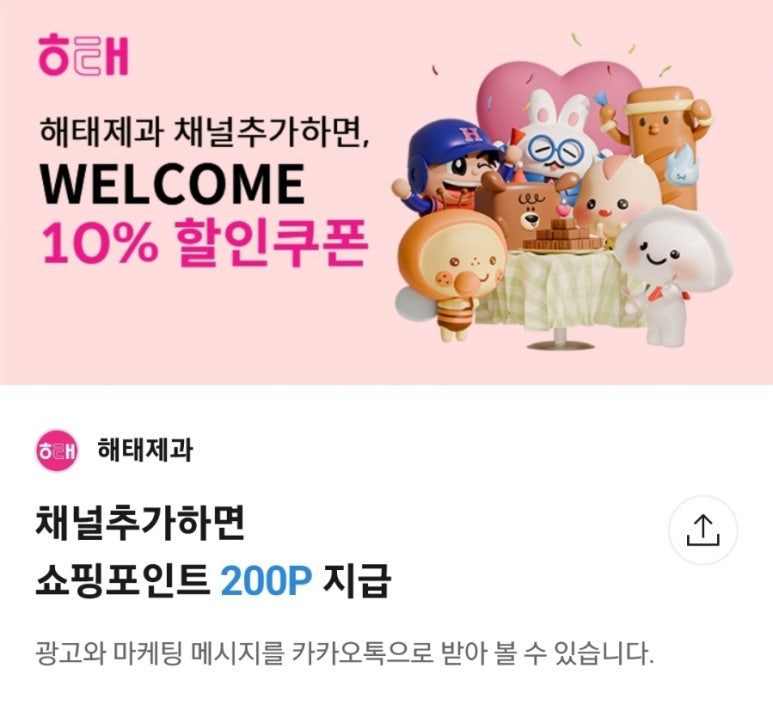Select the 채널추가하면 heading

pos(140,524)
